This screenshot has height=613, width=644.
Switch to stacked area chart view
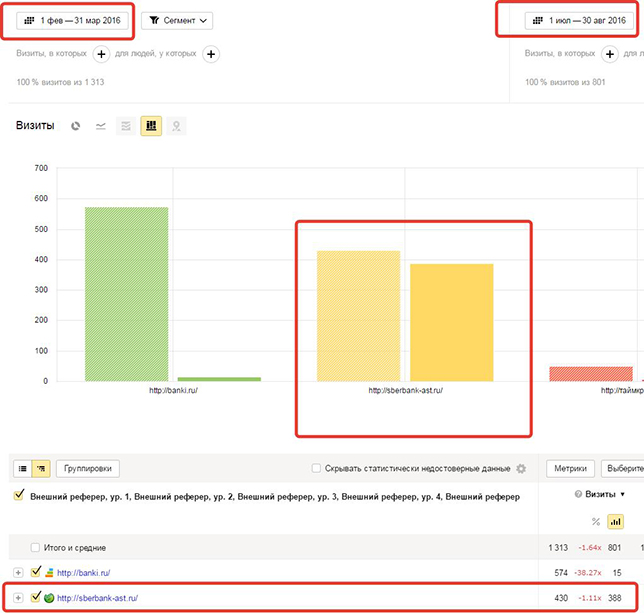(x=126, y=126)
